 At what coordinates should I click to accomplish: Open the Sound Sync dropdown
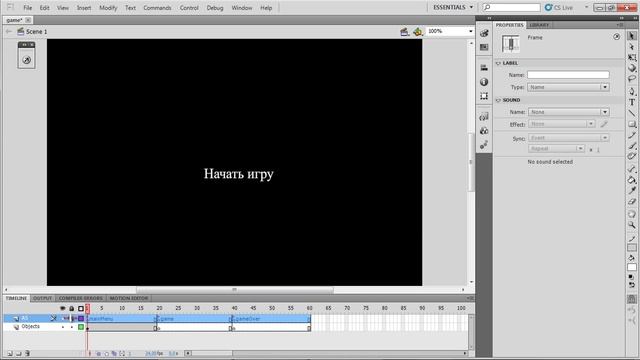coord(568,138)
